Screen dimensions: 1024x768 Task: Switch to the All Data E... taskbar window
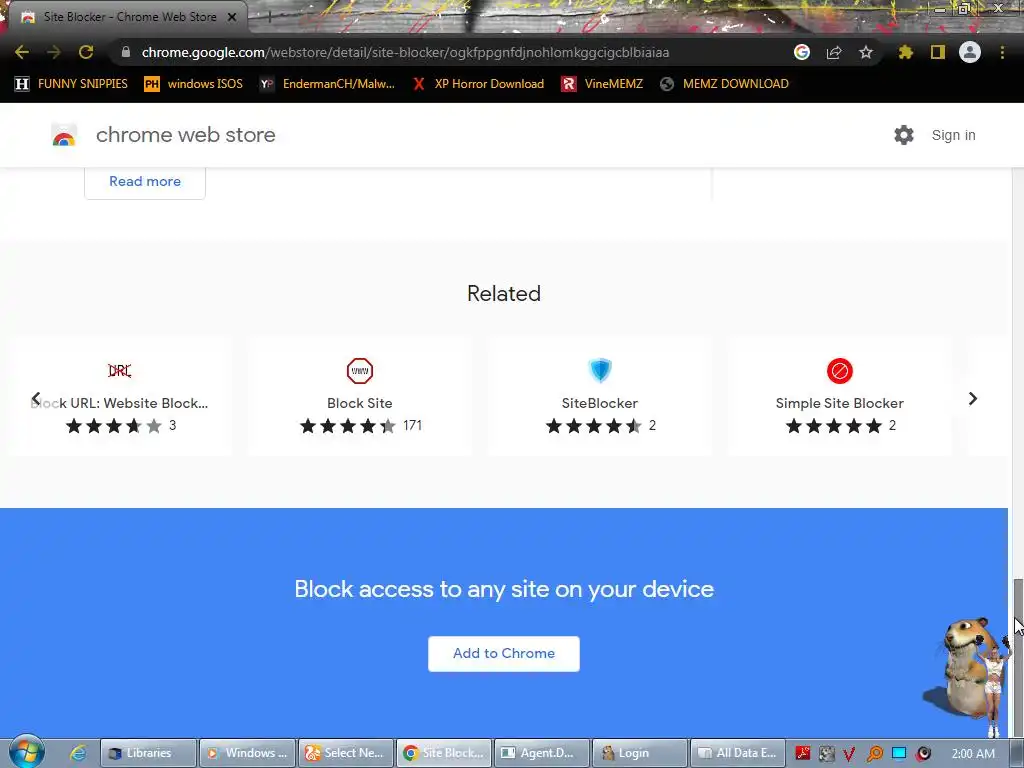tap(738, 753)
